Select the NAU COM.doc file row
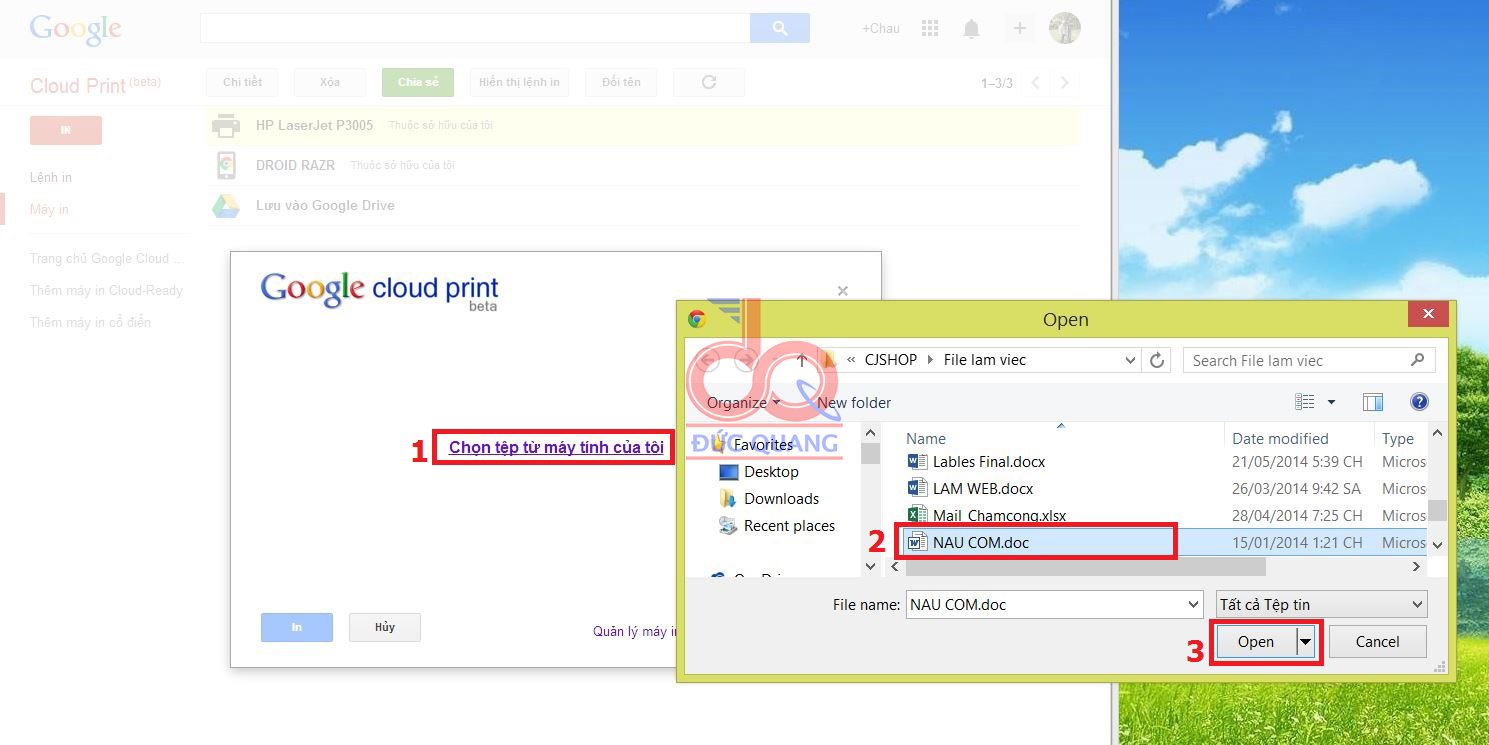The image size is (1489, 745). (x=1164, y=543)
